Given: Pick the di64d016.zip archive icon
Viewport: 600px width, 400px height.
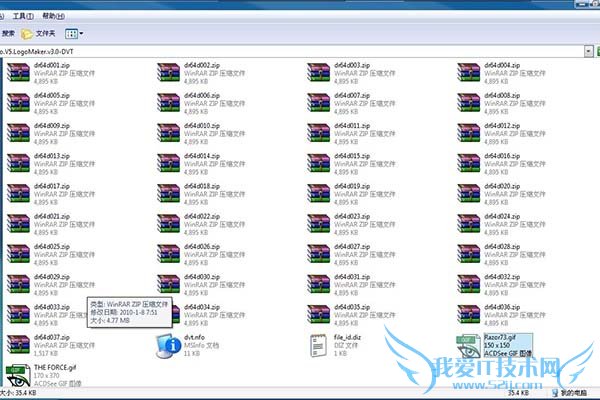Looking at the screenshot, I should tap(468, 163).
